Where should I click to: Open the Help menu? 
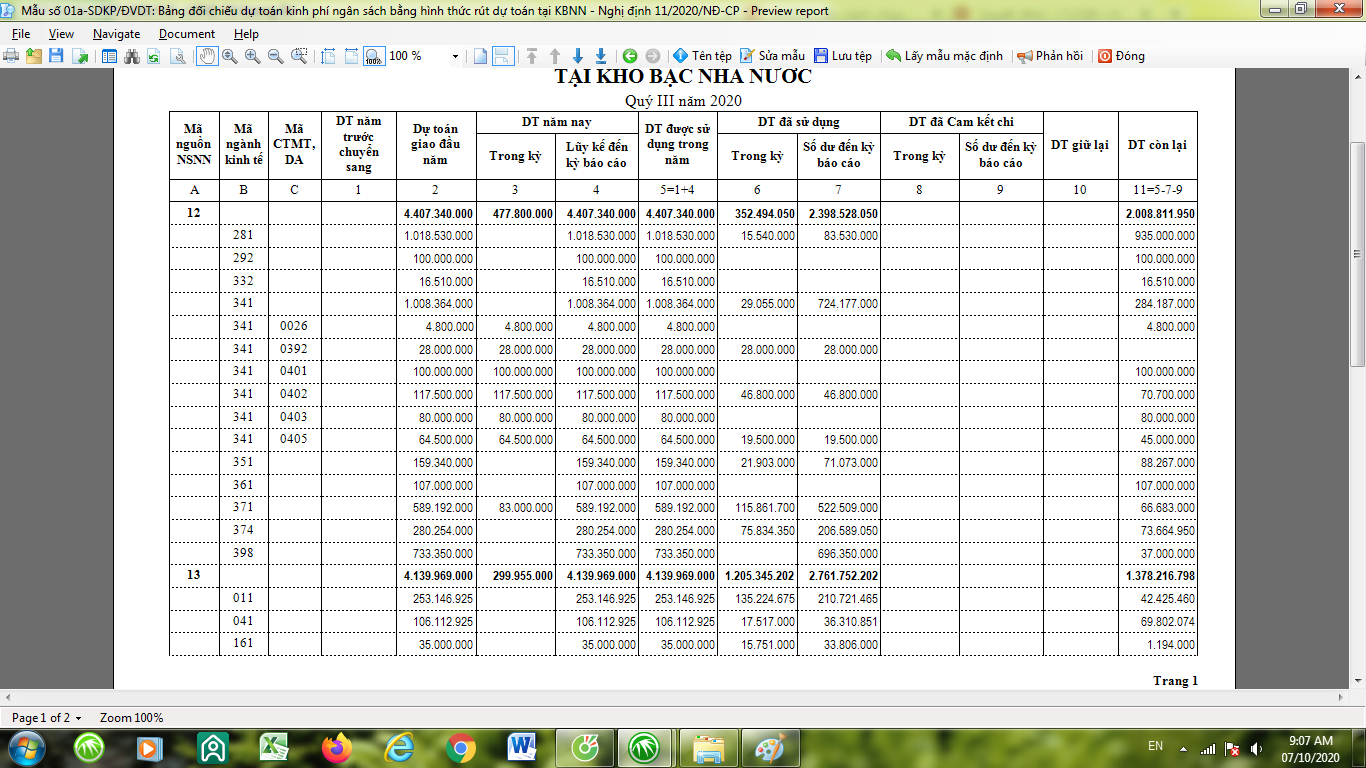246,34
